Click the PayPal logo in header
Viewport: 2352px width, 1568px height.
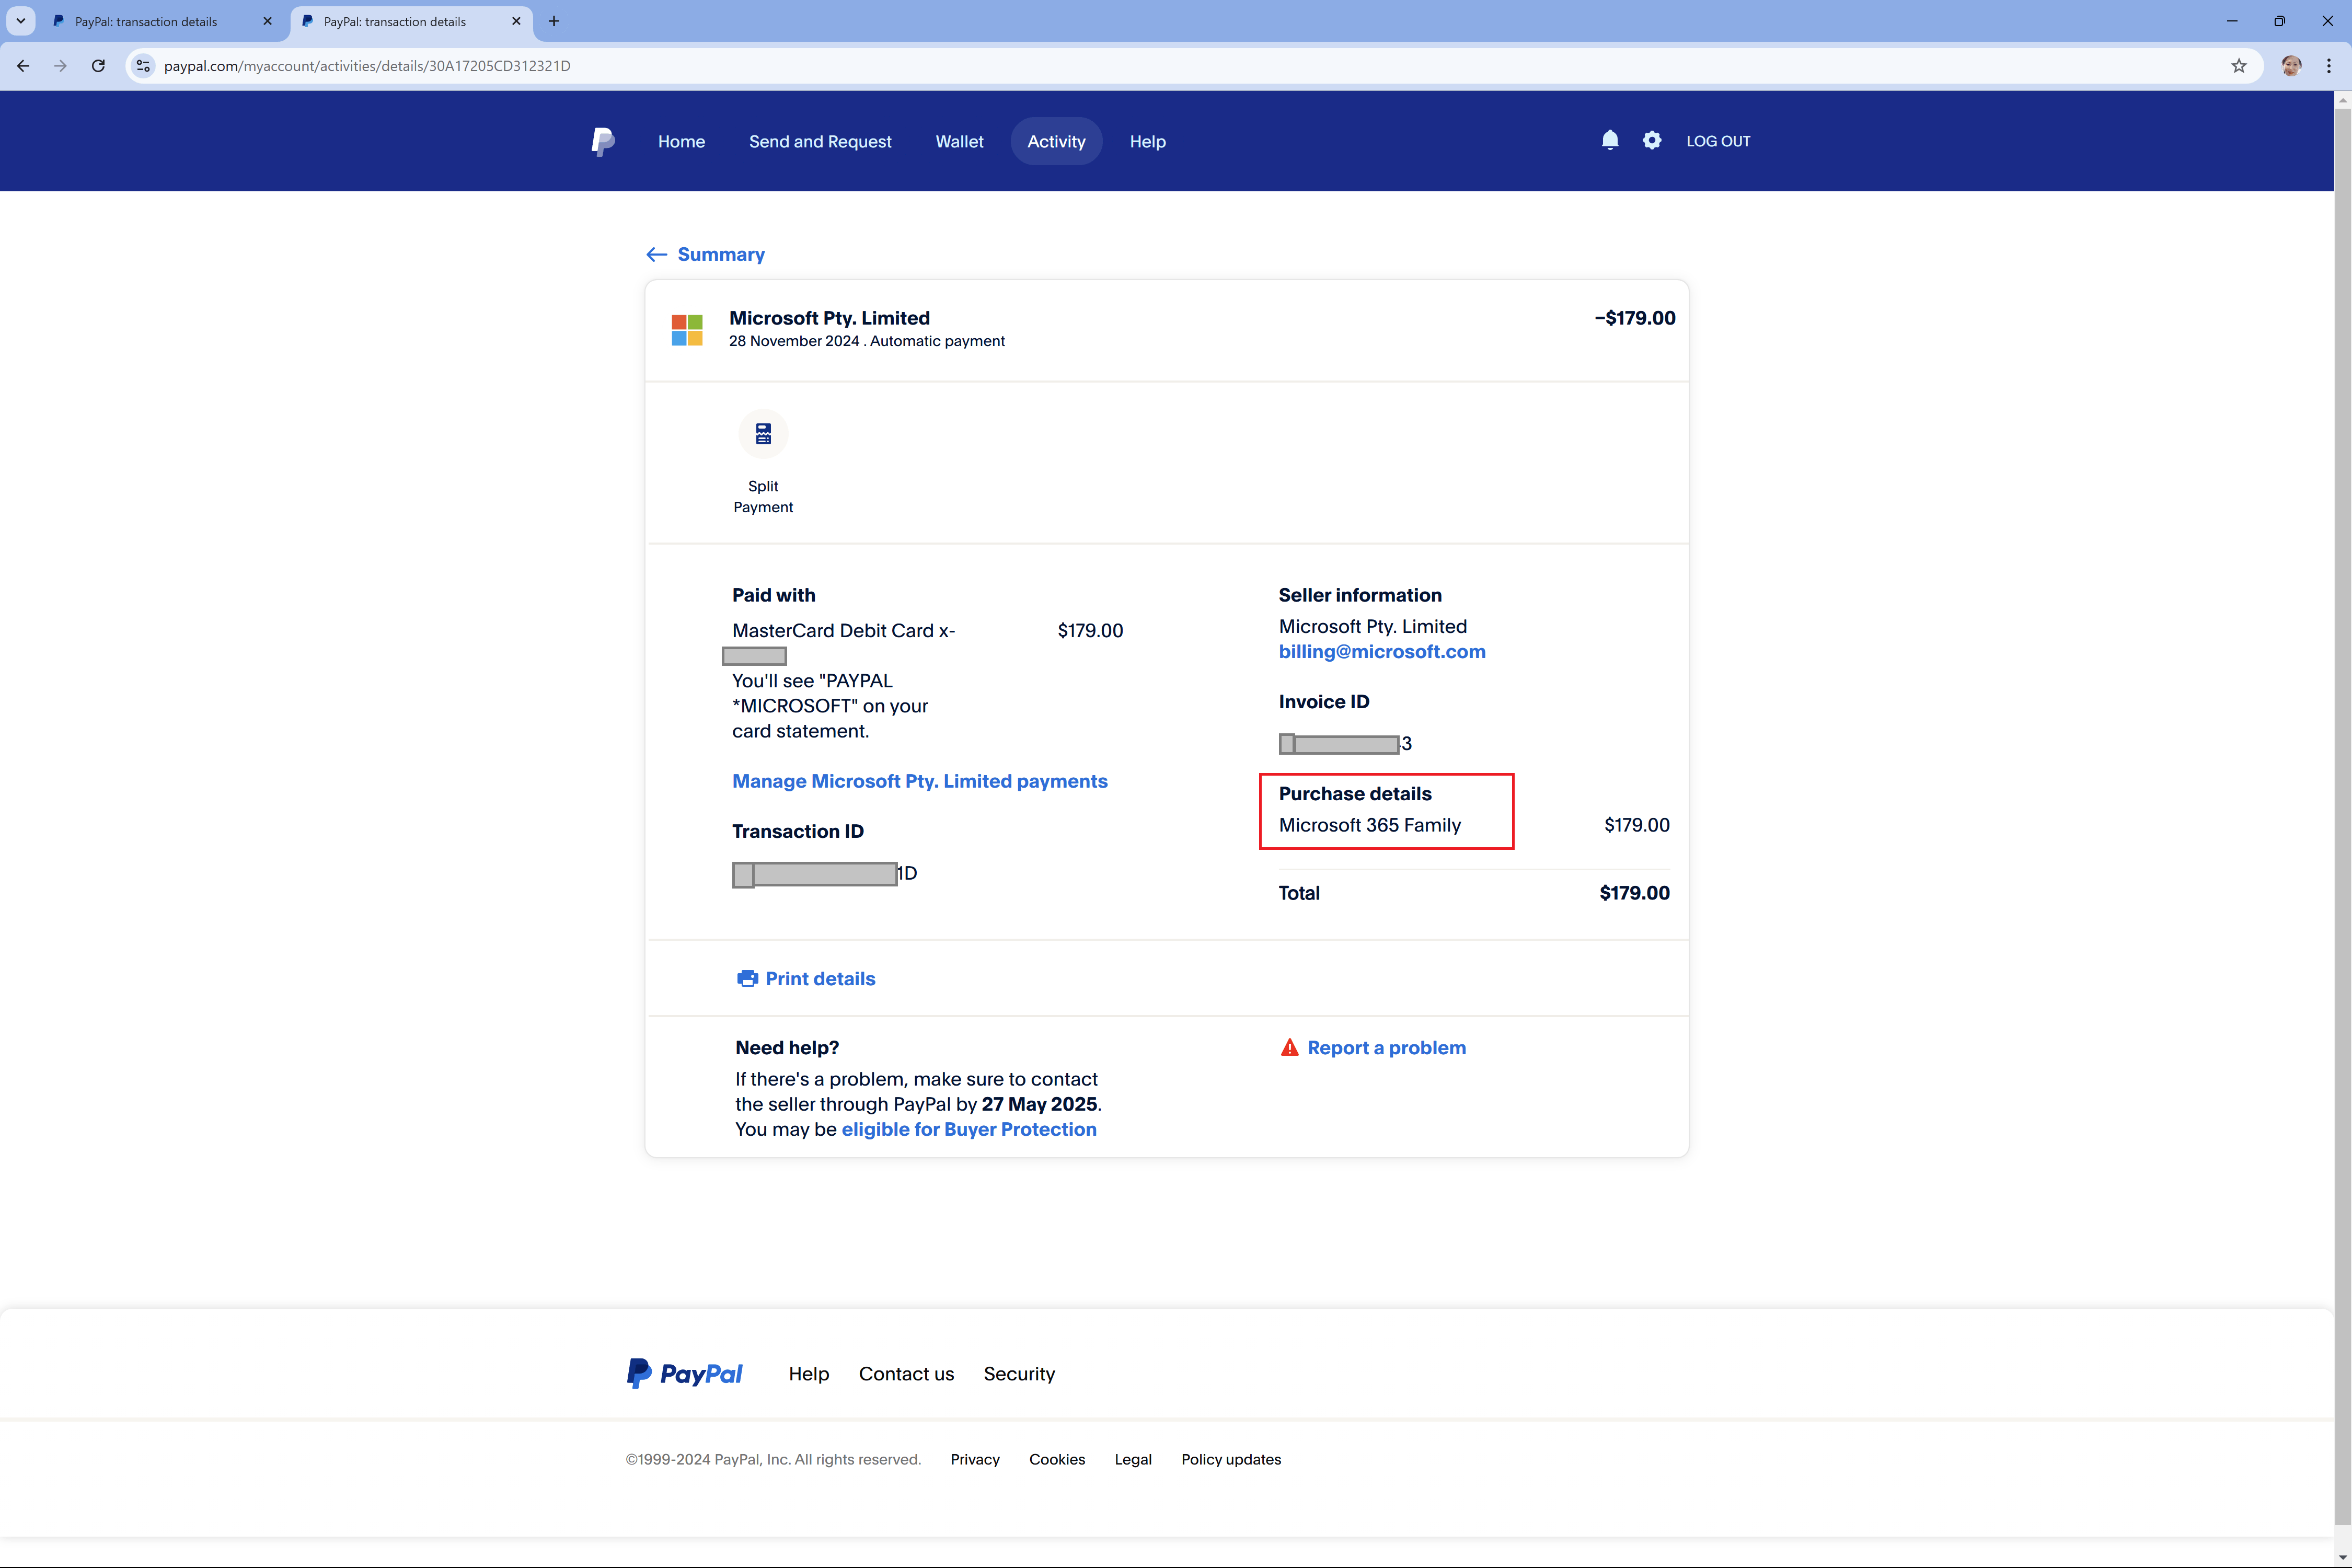click(602, 141)
